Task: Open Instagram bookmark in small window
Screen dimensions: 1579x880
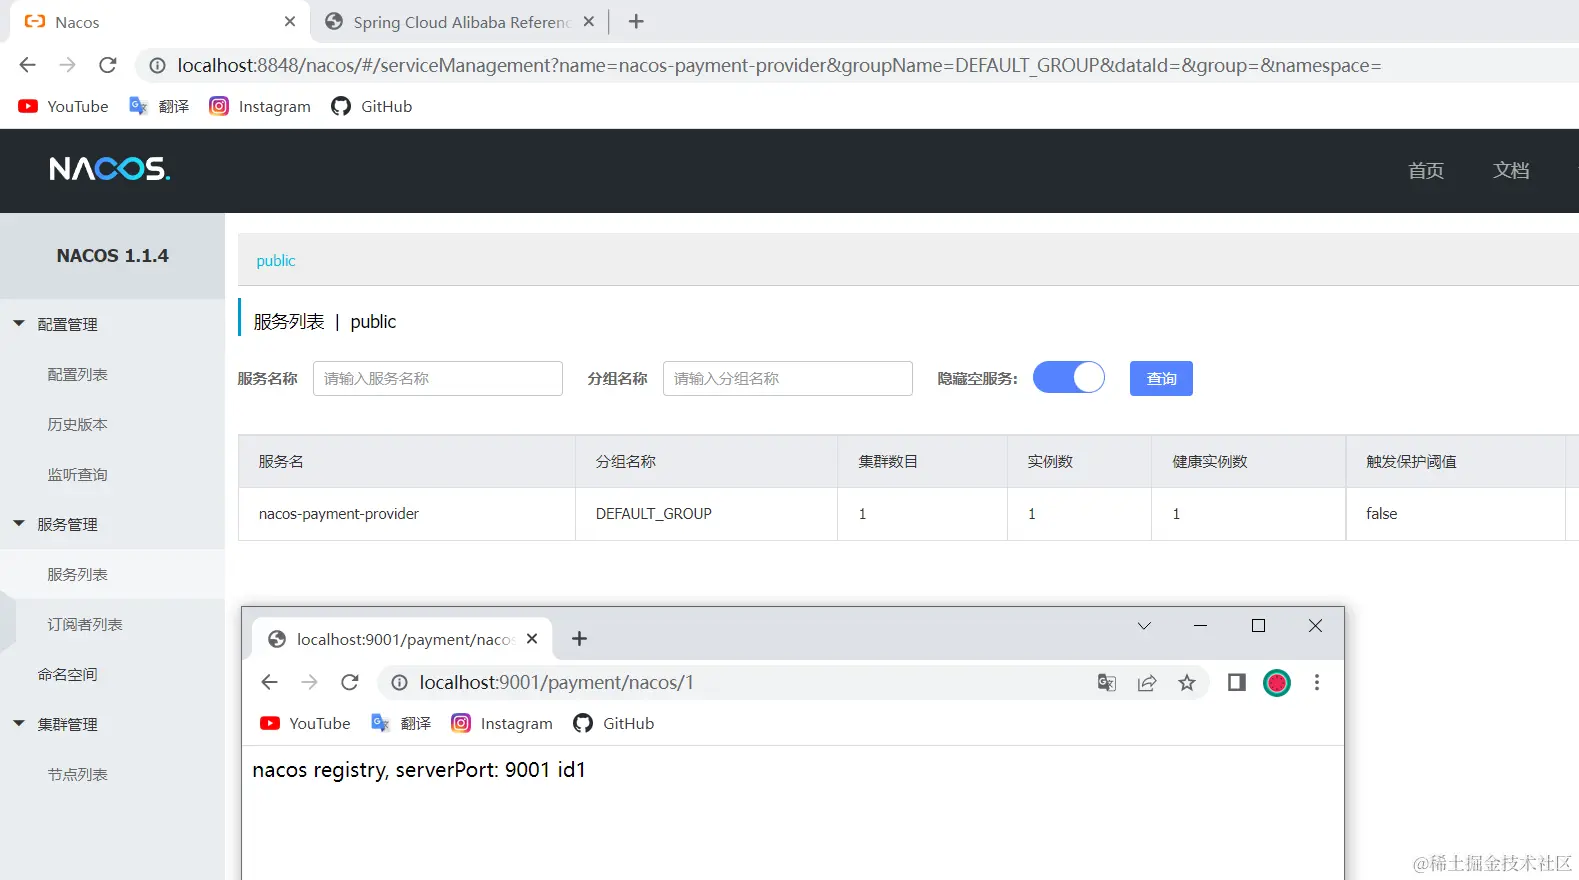Action: pyautogui.click(x=502, y=723)
